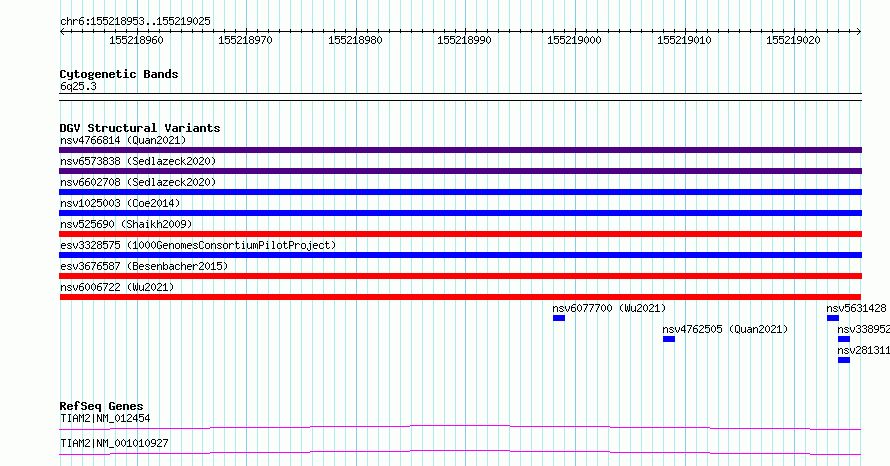Click label text nsv338952

coord(863,329)
